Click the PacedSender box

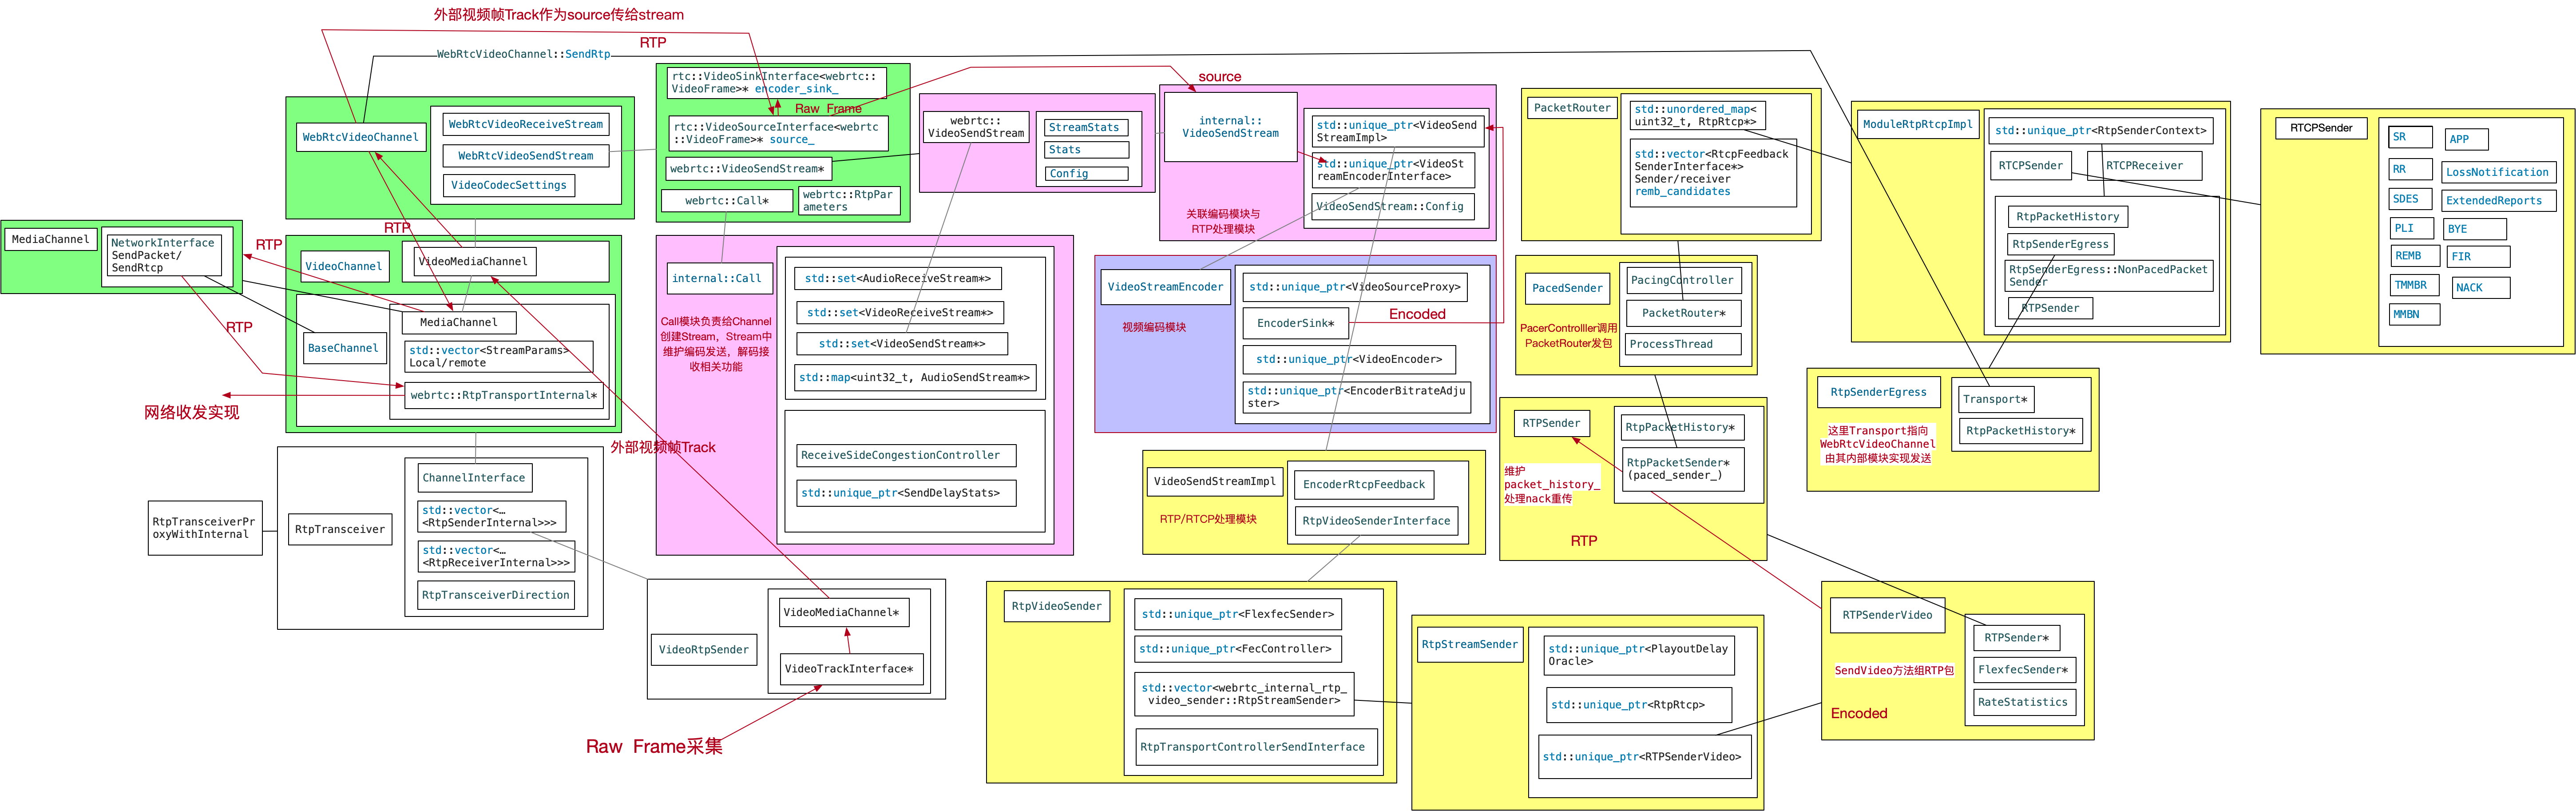[x=1567, y=288]
